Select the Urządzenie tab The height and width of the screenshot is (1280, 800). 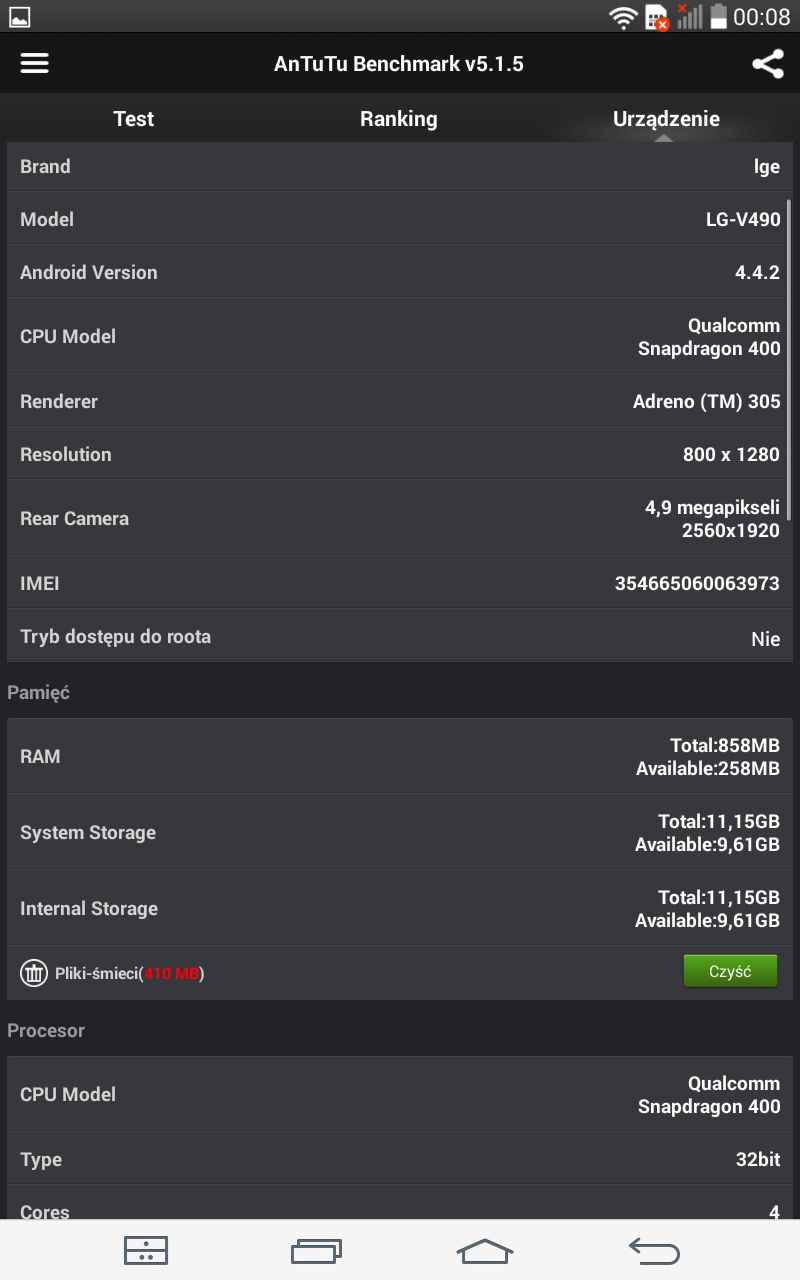[x=666, y=119]
